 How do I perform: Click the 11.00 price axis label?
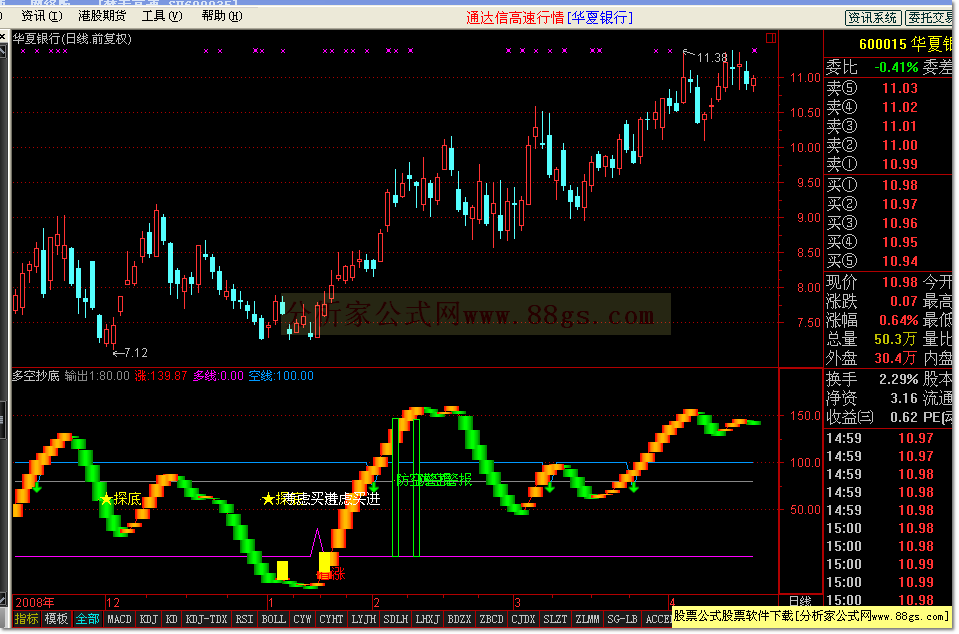pyautogui.click(x=805, y=78)
